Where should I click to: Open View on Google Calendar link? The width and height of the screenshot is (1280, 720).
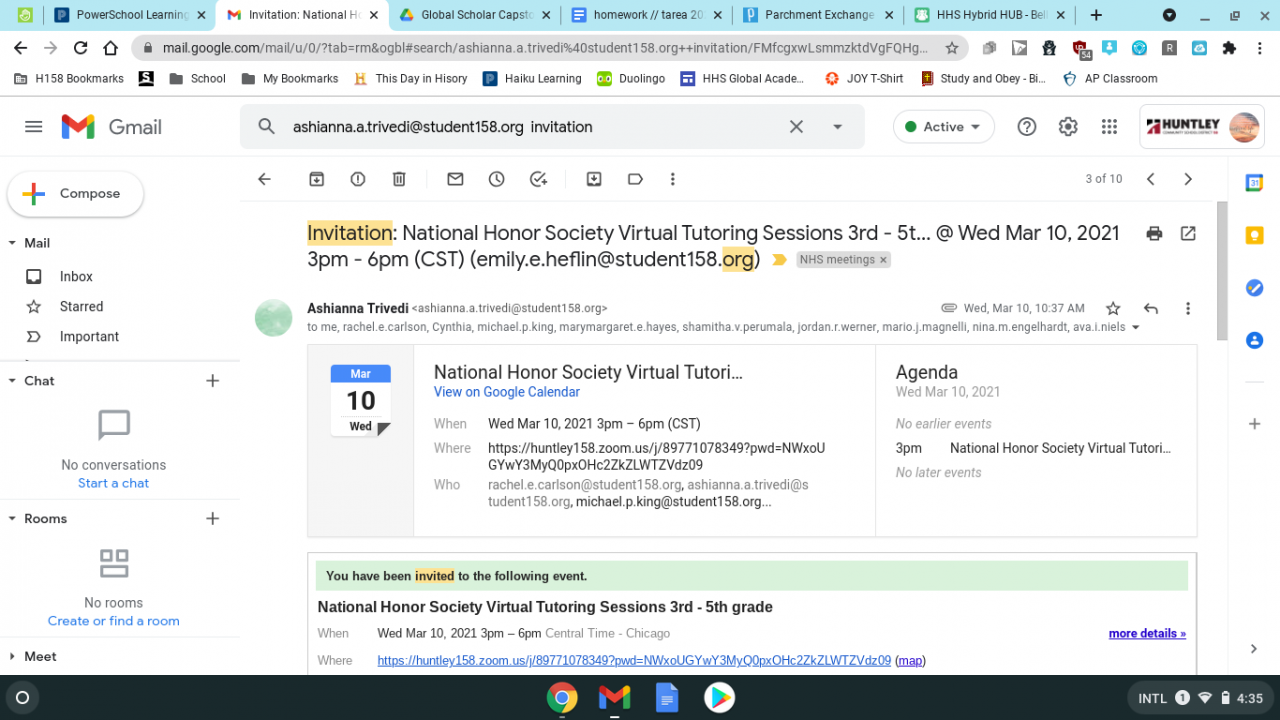507,392
